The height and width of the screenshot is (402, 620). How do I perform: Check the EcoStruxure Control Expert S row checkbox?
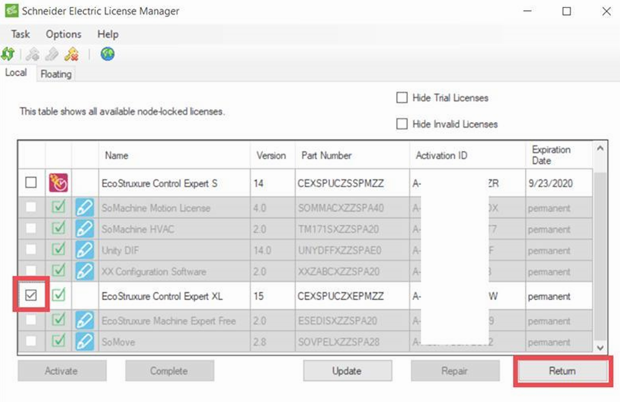(x=31, y=183)
